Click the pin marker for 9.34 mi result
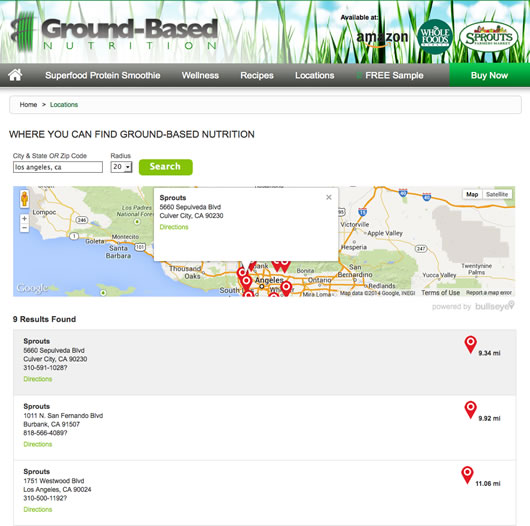The height and width of the screenshot is (526, 530). click(470, 344)
